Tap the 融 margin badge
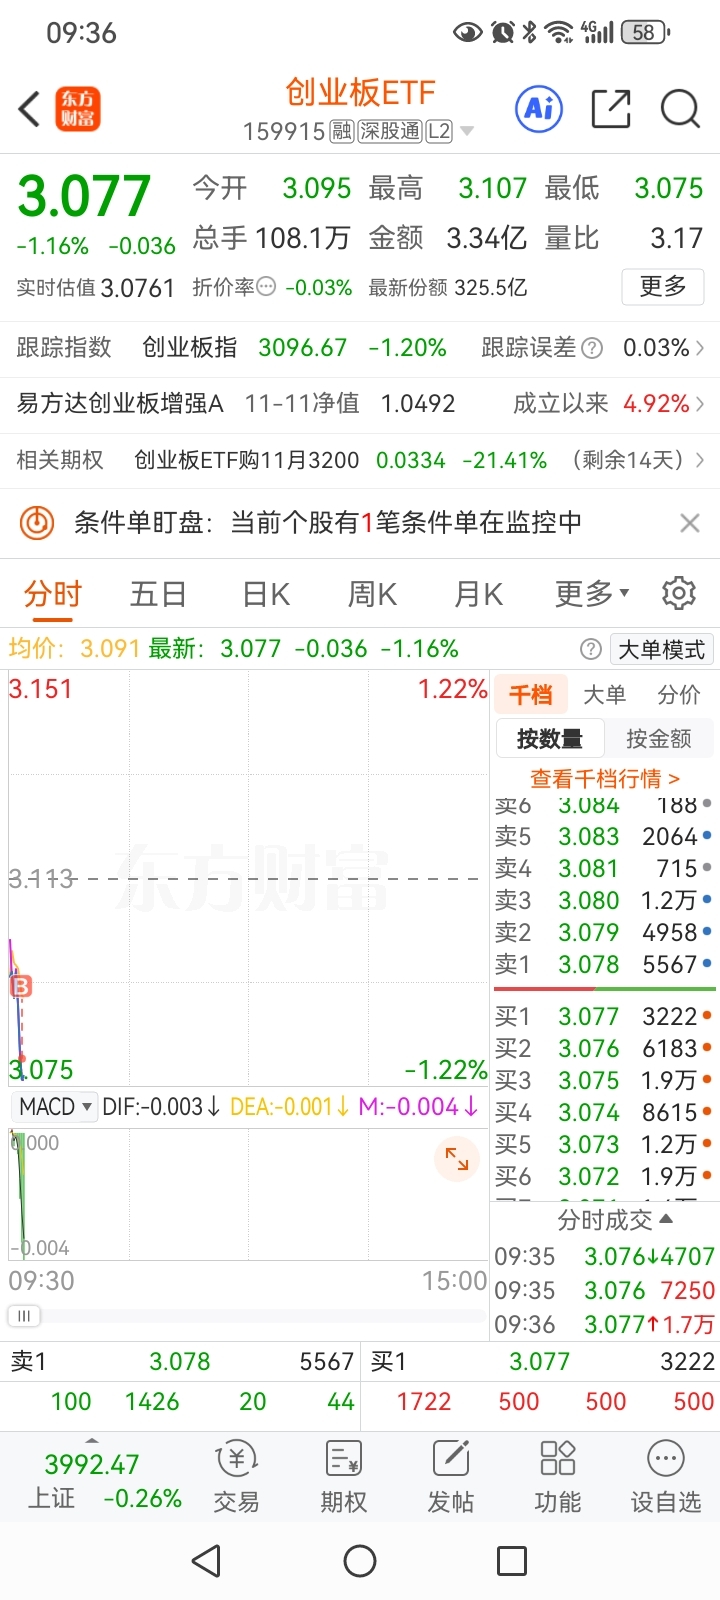 pos(341,132)
